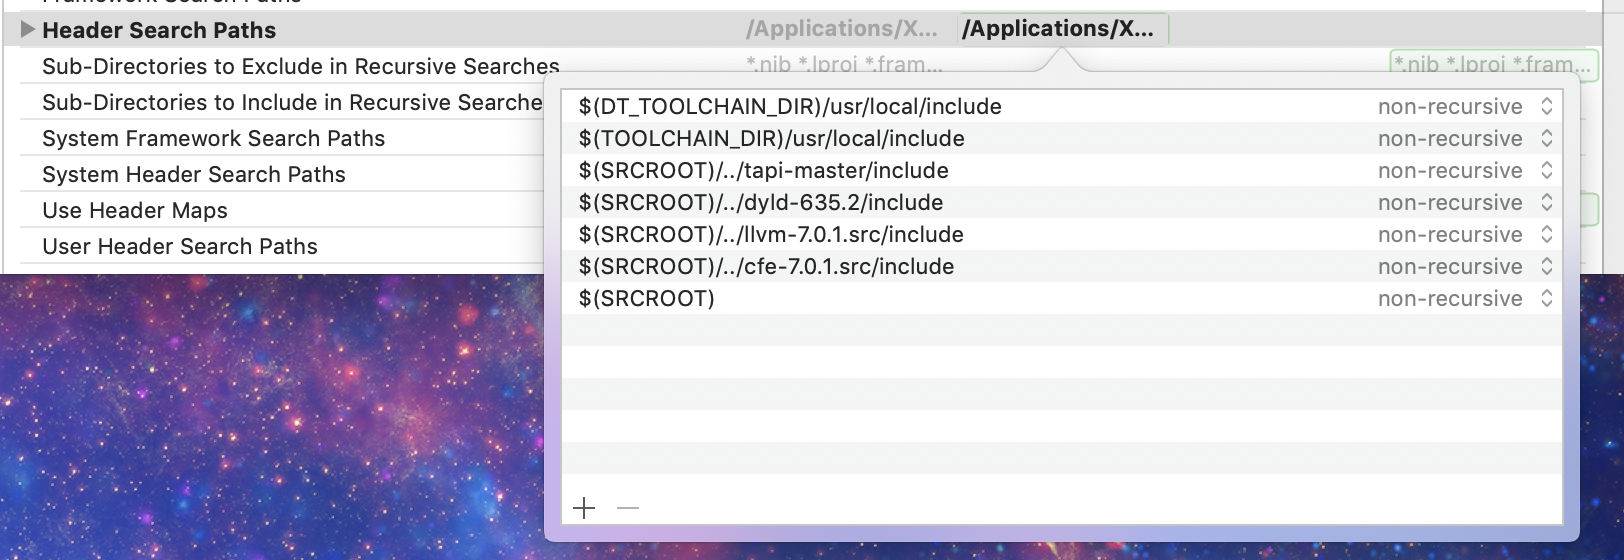1624x560 pixels.
Task: Select User Header Search Paths setting
Action: pyautogui.click(x=180, y=246)
